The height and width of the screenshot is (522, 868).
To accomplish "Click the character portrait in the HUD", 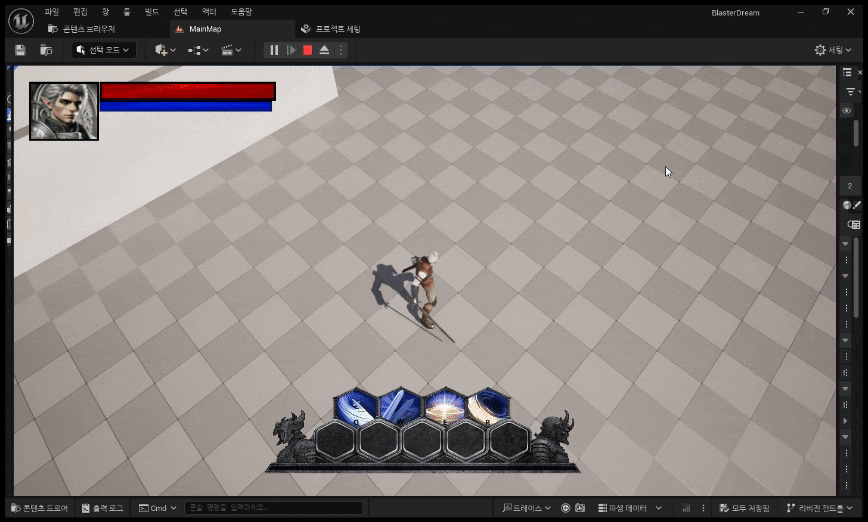I will (x=64, y=111).
